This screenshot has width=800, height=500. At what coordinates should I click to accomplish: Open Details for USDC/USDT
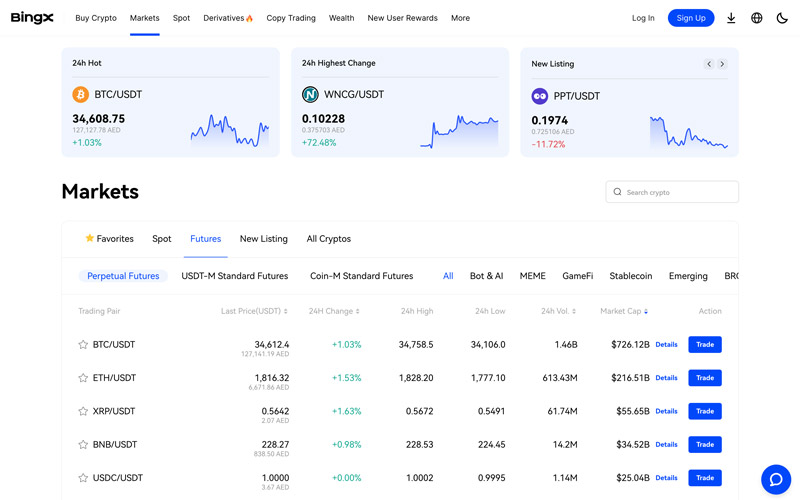666,478
